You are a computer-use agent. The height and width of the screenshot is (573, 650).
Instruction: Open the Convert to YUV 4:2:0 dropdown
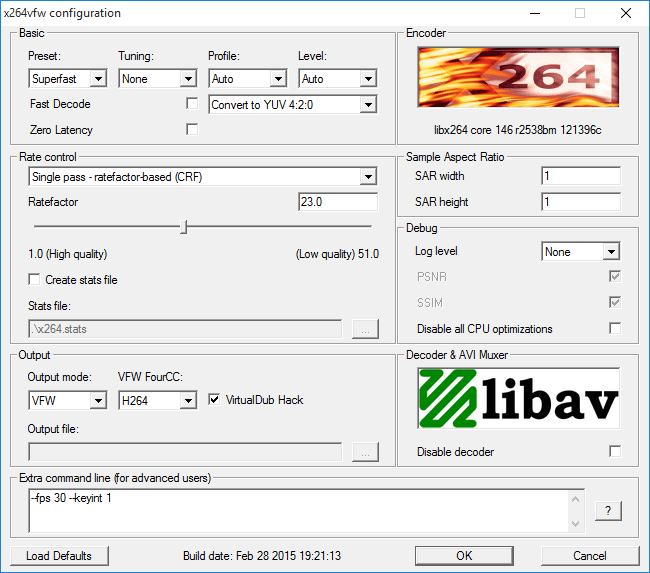pos(293,104)
